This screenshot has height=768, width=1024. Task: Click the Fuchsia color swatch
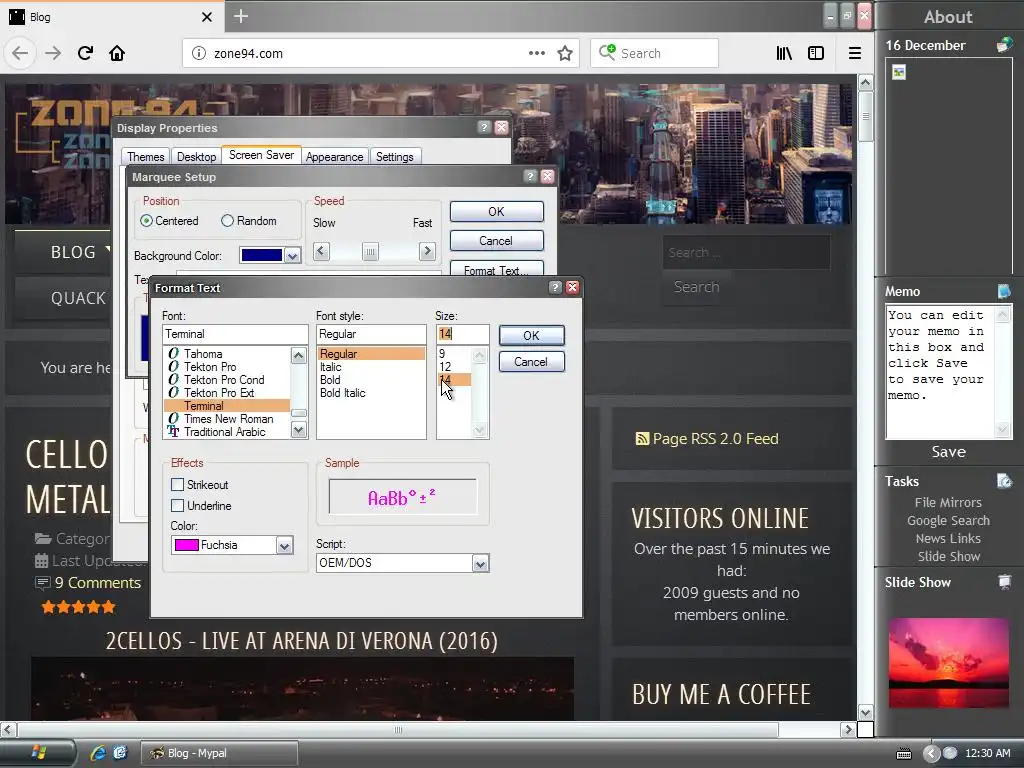click(x=187, y=545)
